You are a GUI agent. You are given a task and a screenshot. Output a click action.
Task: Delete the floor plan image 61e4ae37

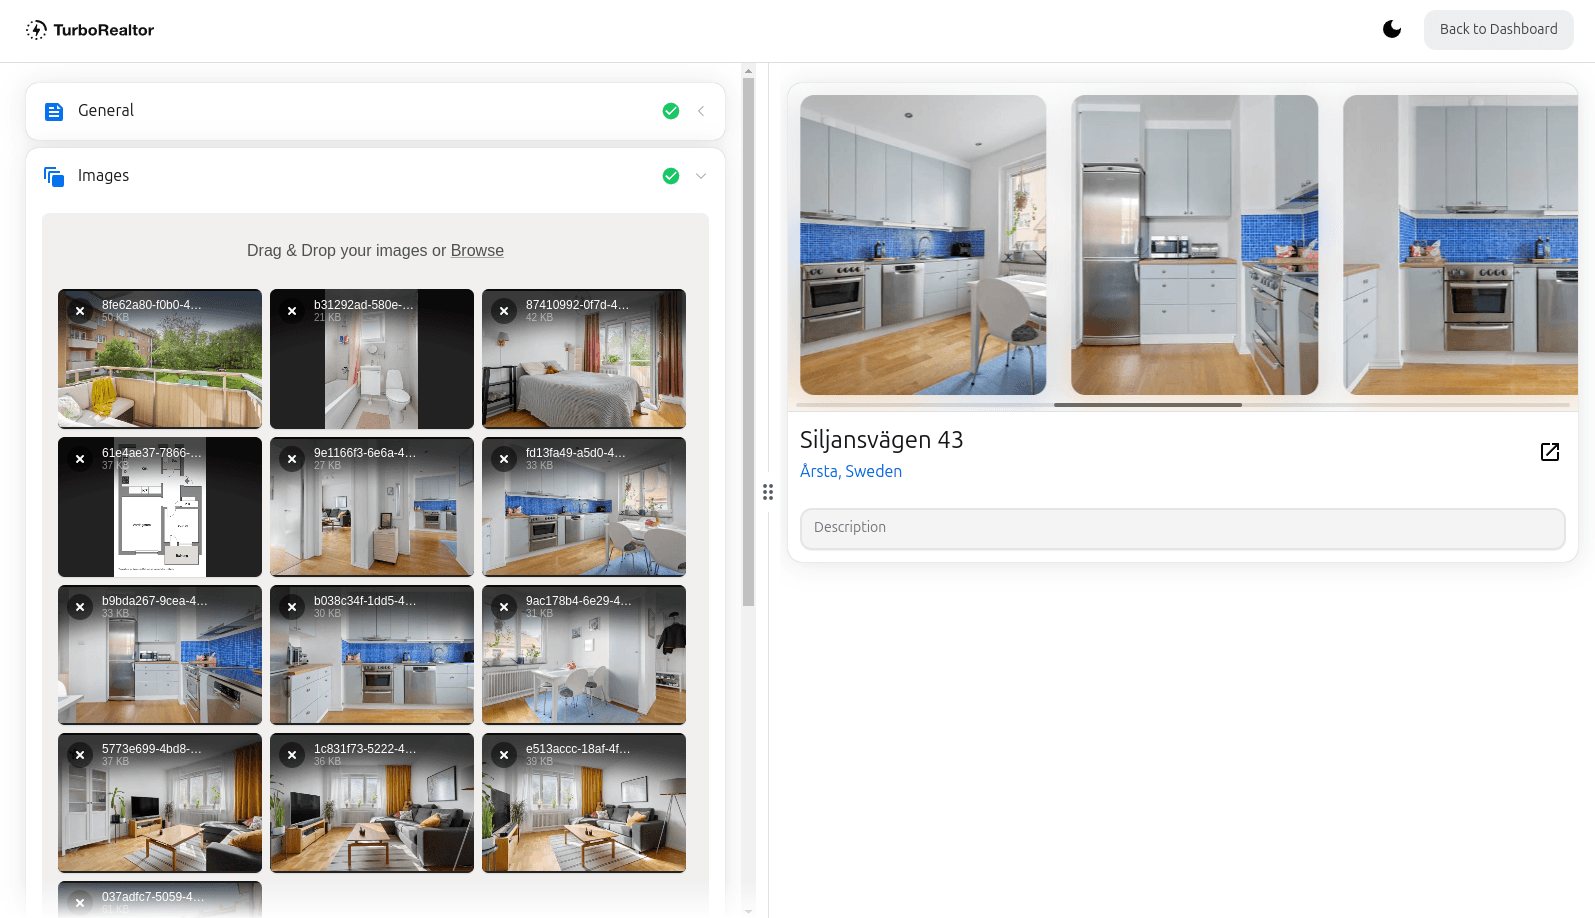click(x=80, y=459)
